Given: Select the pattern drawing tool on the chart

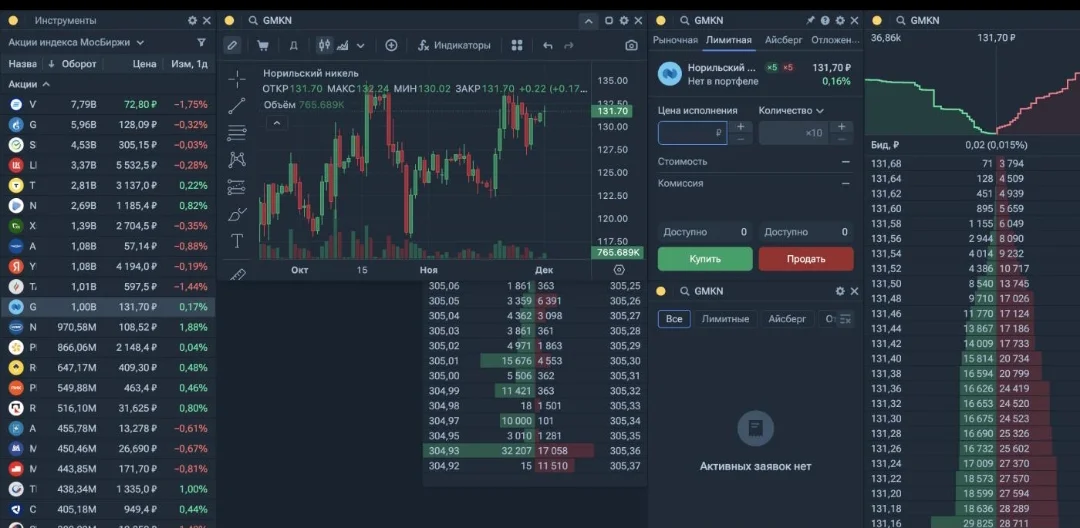Looking at the screenshot, I should (x=237, y=160).
